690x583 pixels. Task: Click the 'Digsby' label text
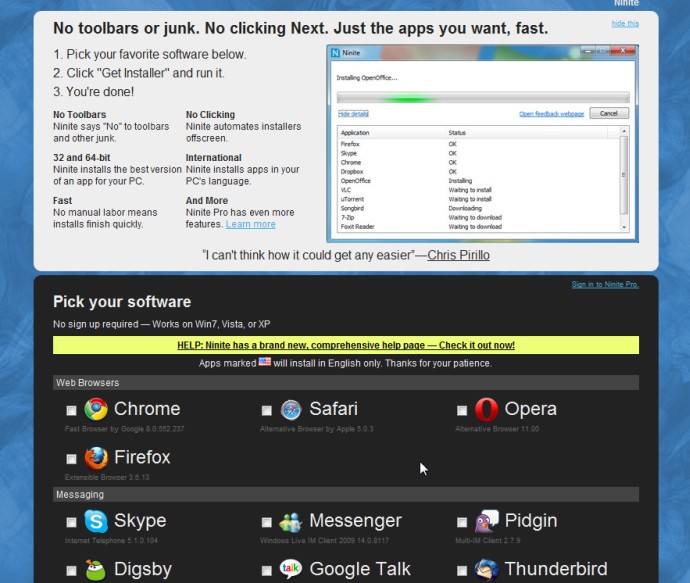click(x=143, y=570)
